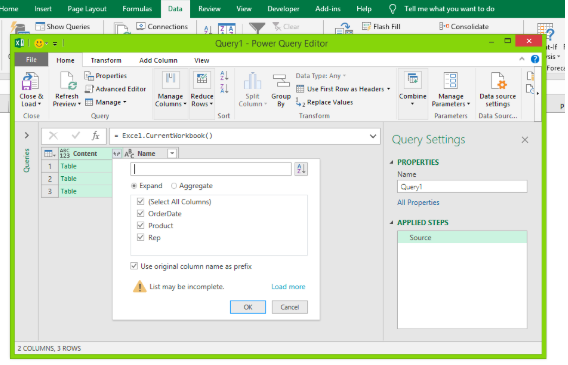Collapse the Power Query ribbon
568x365 pixels.
522,59
